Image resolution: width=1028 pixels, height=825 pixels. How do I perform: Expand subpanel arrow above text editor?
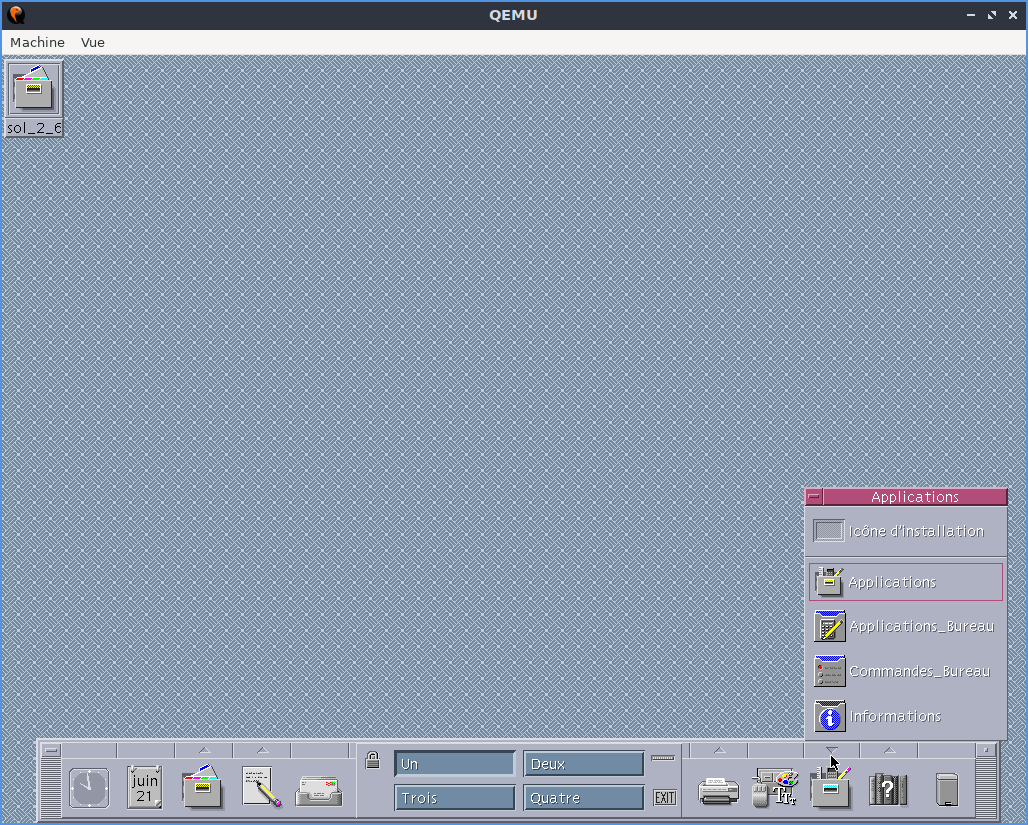tap(262, 750)
